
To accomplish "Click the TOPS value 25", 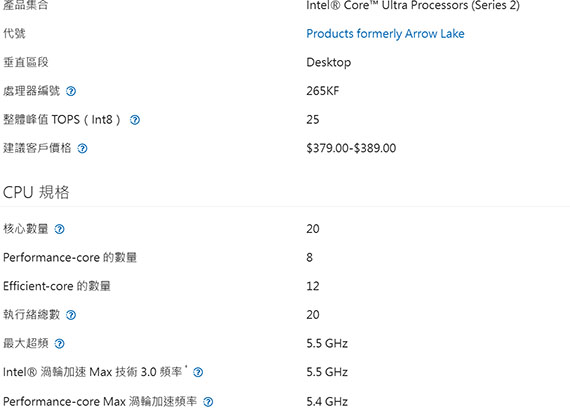I will [x=313, y=120].
